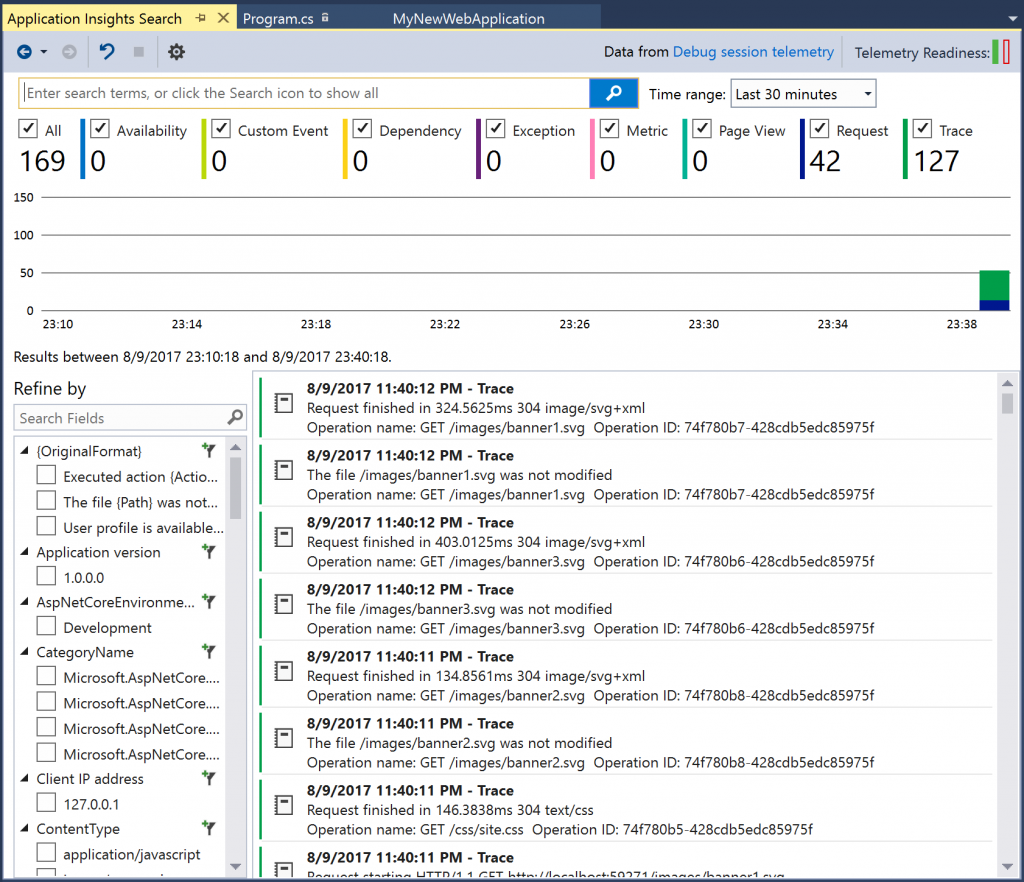This screenshot has width=1024, height=882.
Task: Click into the Search Fields input
Action: pos(121,418)
